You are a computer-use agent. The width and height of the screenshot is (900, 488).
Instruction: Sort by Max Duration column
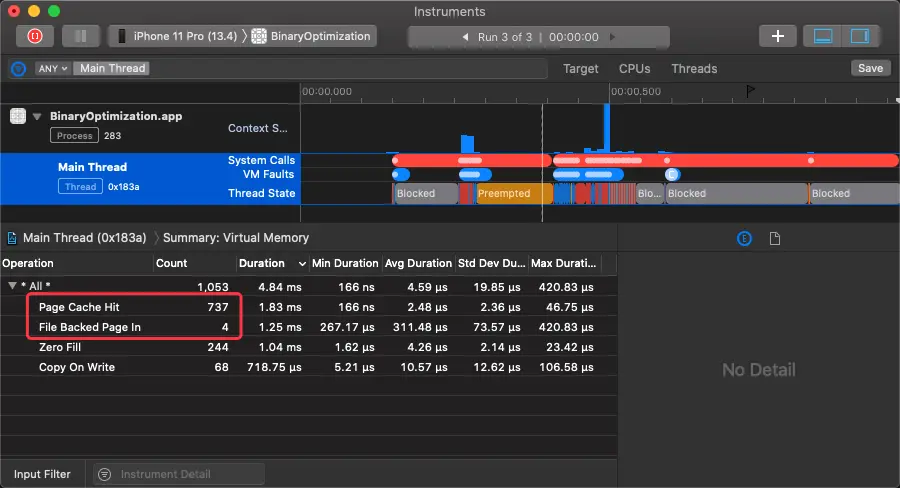coord(564,264)
